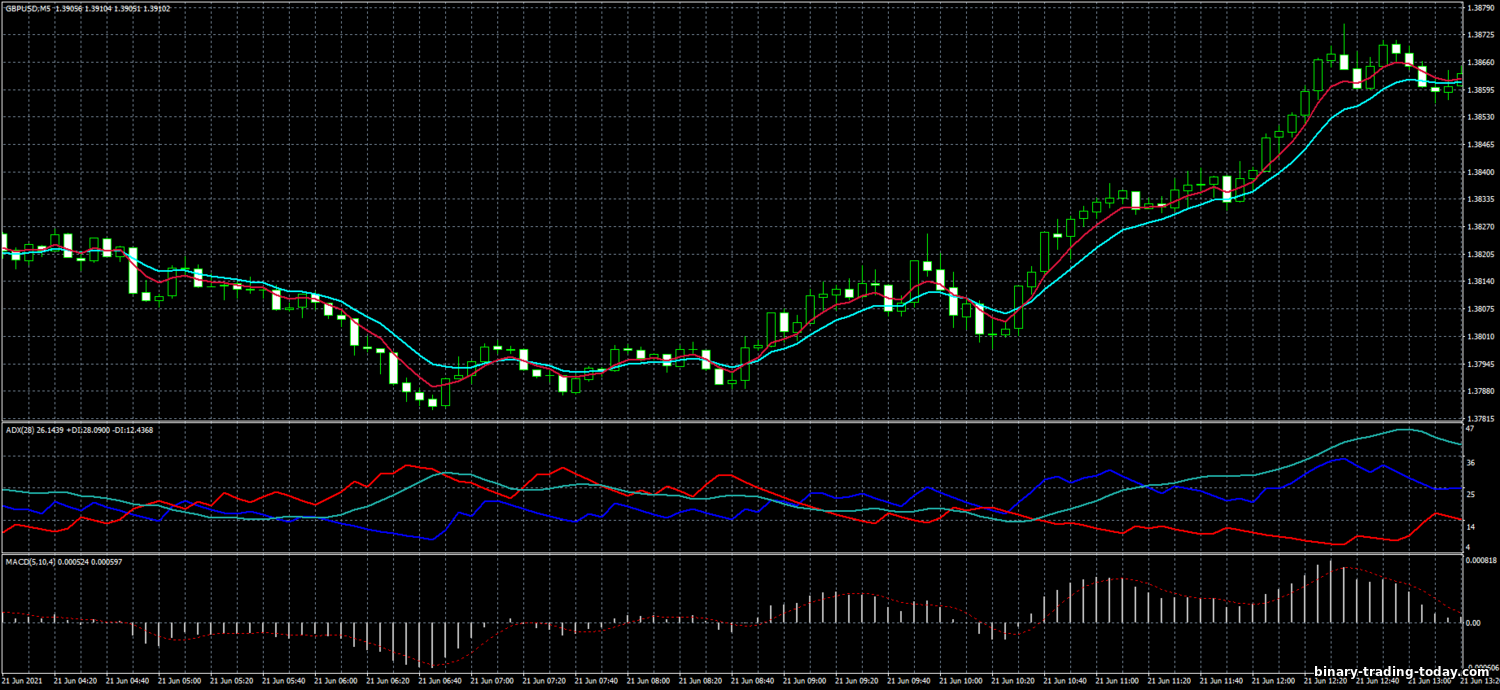Click the MACD scale value 0.00
This screenshot has width=1500, height=690.
point(1474,622)
